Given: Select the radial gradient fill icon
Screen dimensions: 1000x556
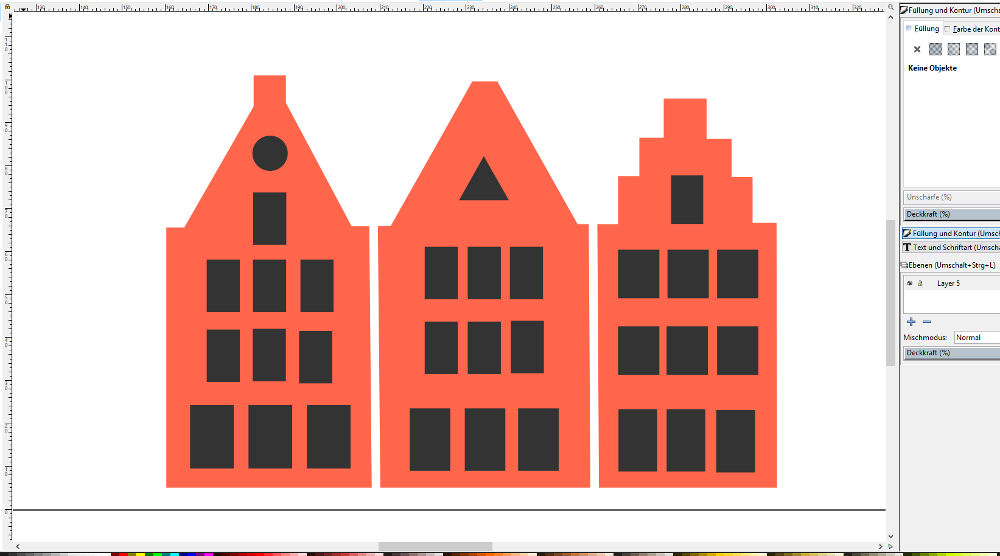Looking at the screenshot, I should (x=972, y=49).
